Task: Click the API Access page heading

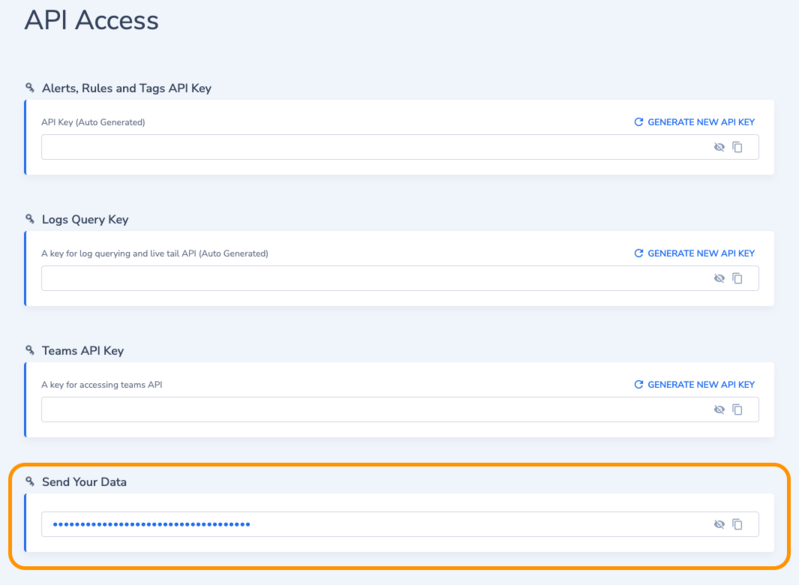Action: (x=91, y=20)
